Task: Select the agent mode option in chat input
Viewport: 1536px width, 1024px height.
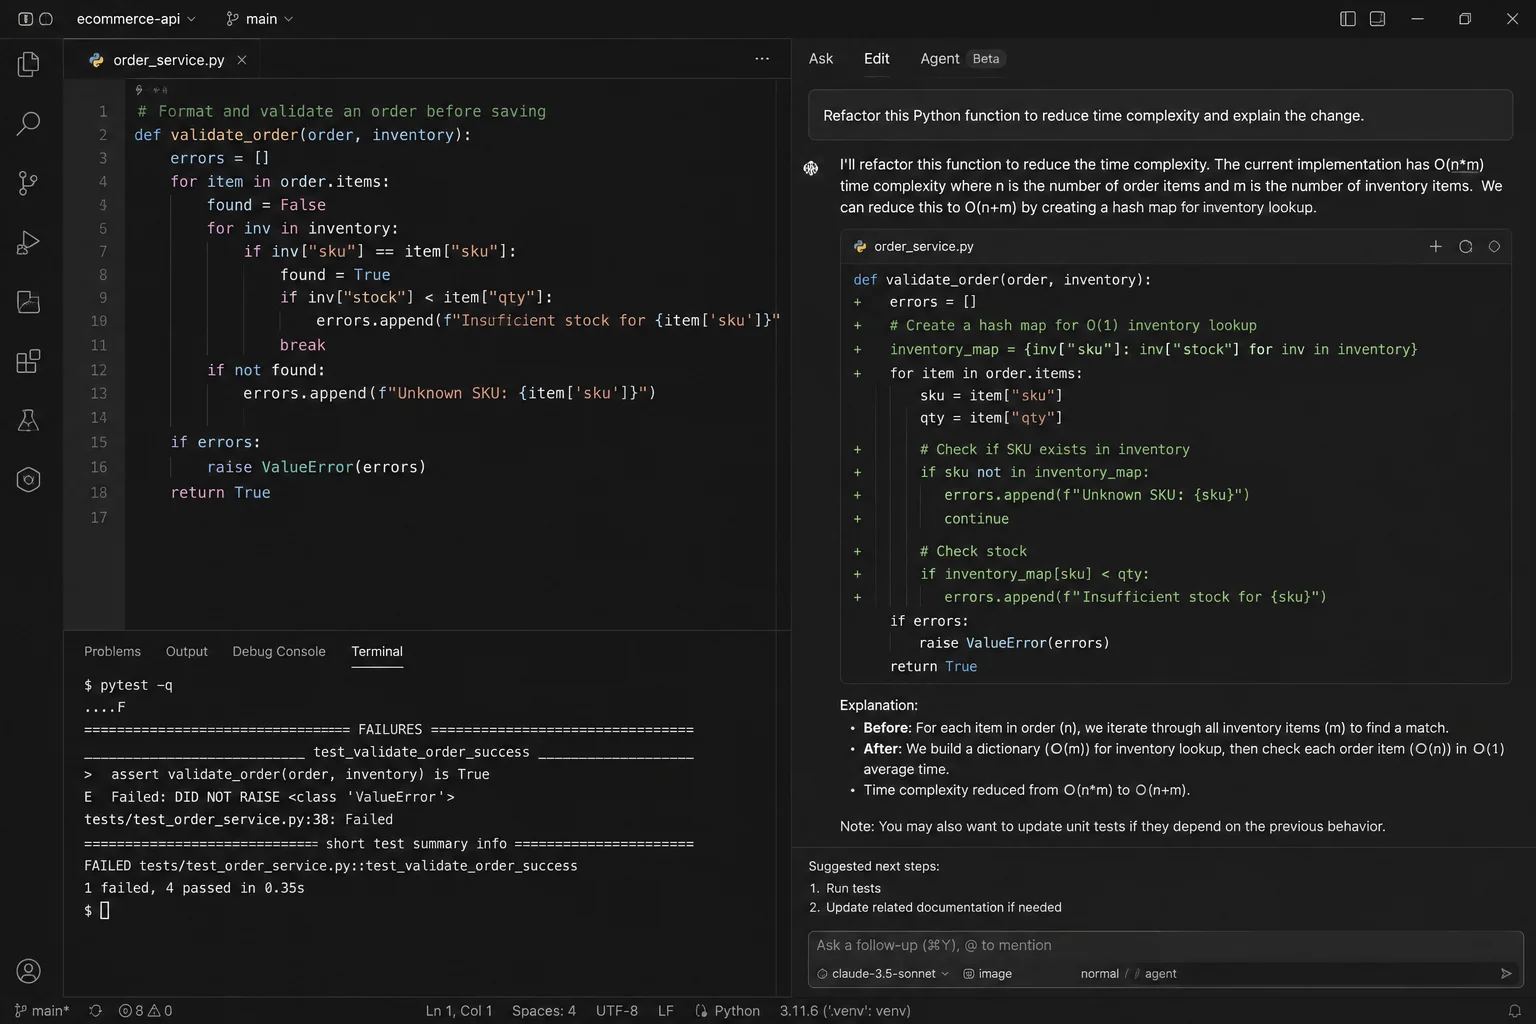Action: [x=1160, y=974]
